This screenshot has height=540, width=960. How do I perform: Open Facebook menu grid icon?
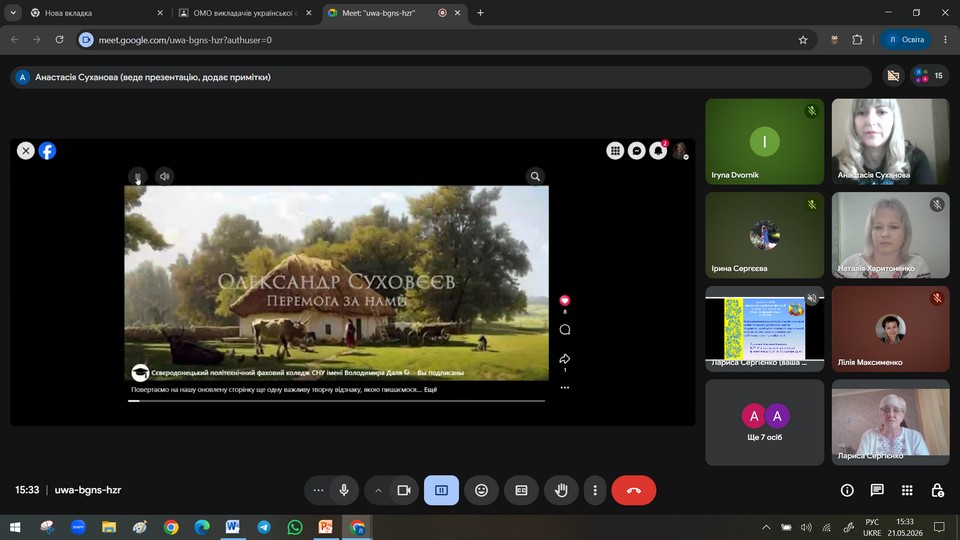(615, 151)
